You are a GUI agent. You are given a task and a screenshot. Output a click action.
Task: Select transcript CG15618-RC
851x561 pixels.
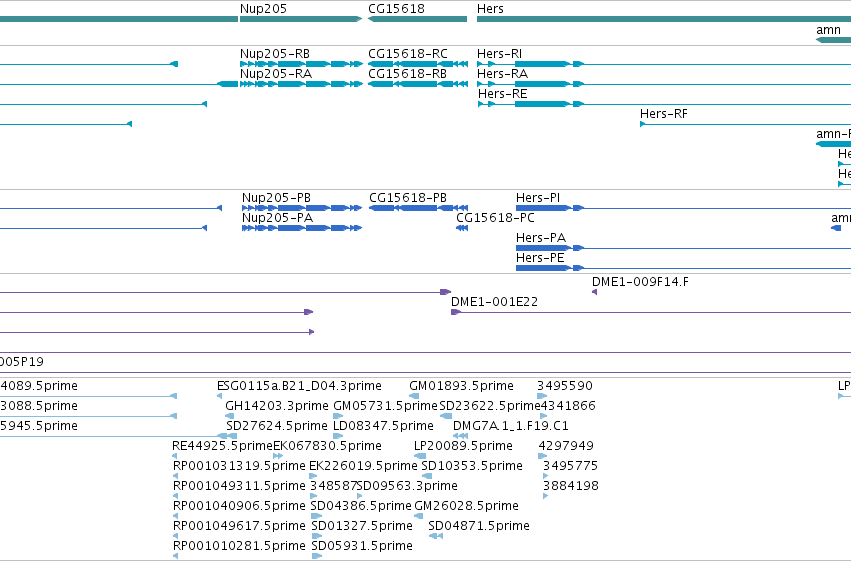(417, 64)
